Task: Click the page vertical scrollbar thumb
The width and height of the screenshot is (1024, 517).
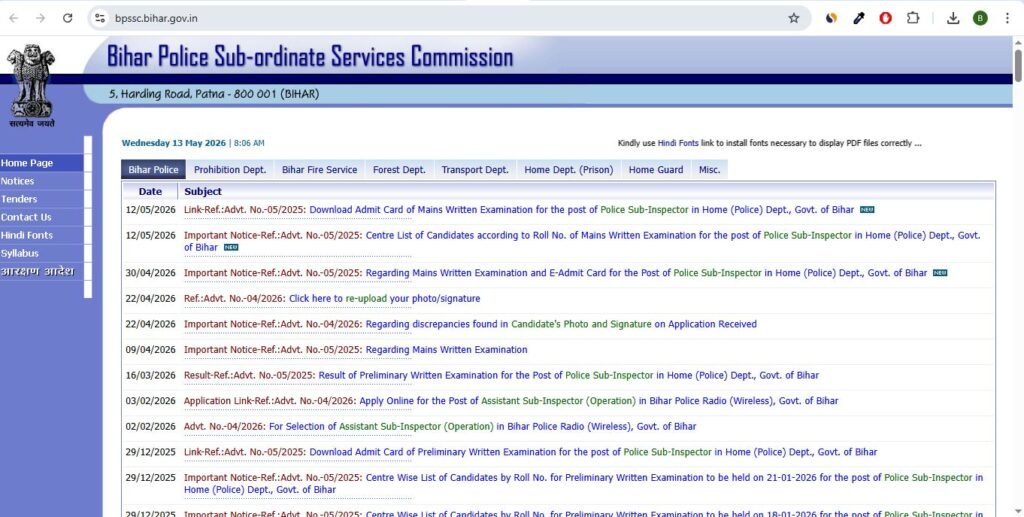Action: pyautogui.click(x=1018, y=65)
